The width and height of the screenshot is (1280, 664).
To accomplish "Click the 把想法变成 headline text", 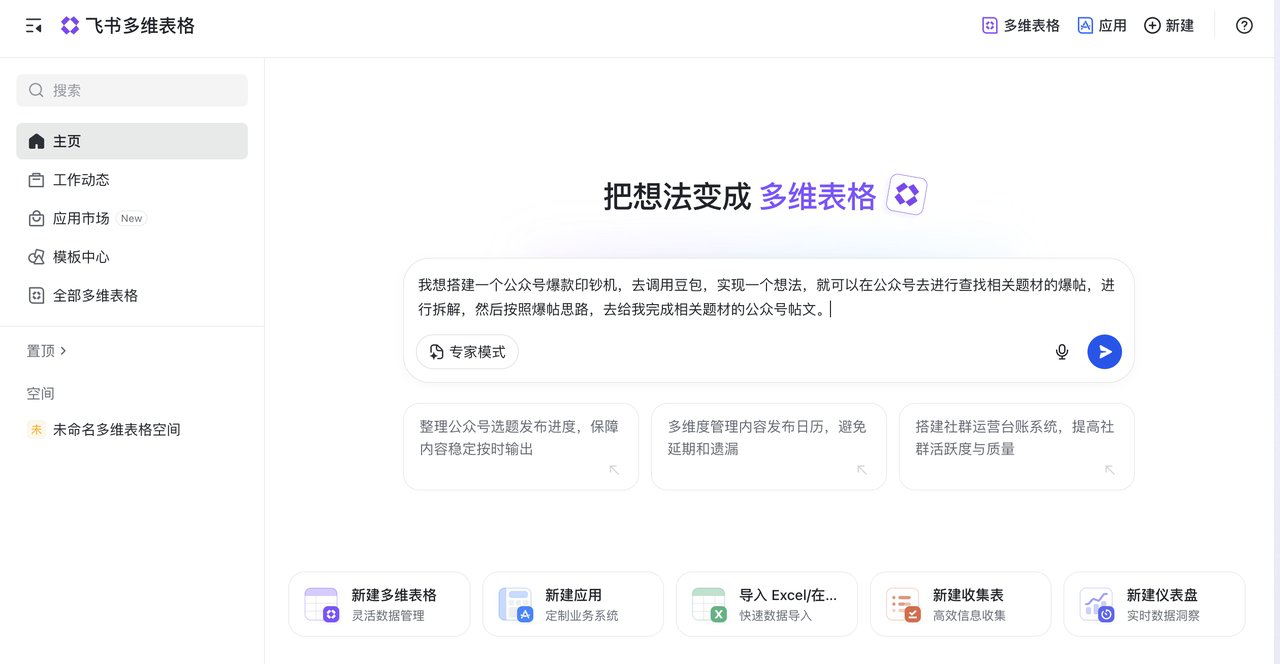I will click(x=677, y=196).
